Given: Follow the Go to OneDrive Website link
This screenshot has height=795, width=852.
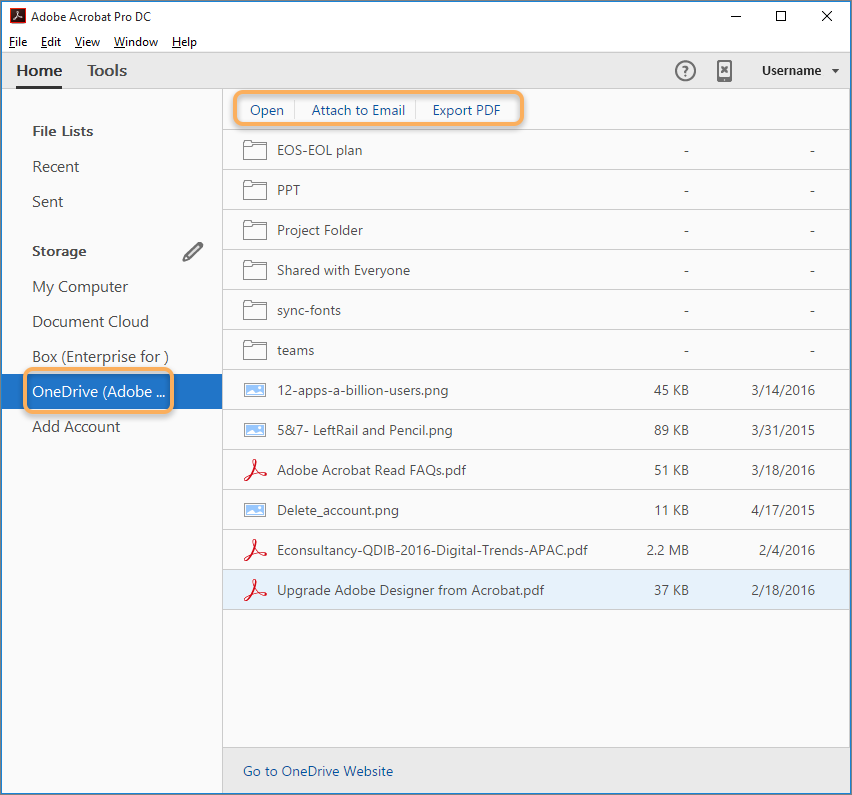Looking at the screenshot, I should pos(318,771).
